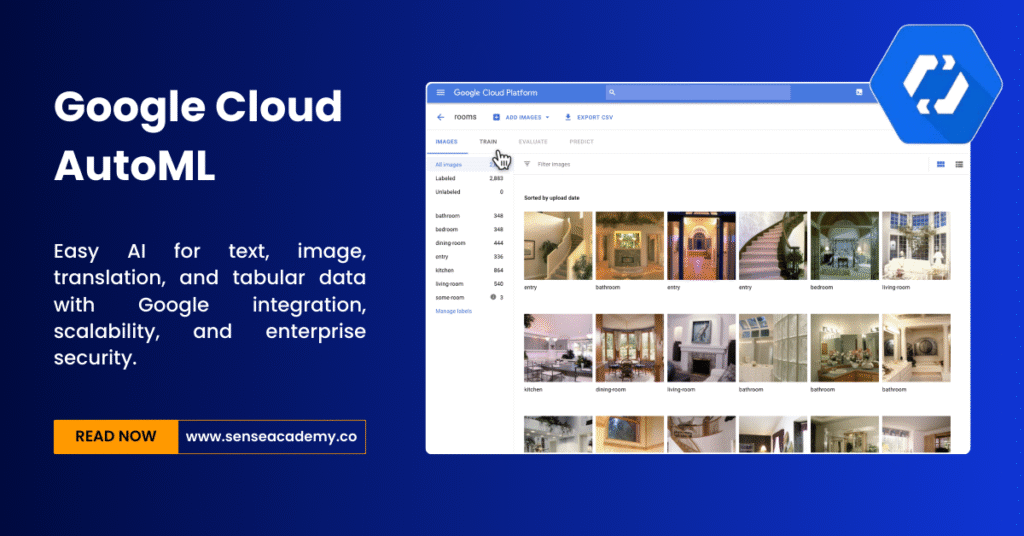Click the Cloud Shell icon in header

tap(858, 93)
